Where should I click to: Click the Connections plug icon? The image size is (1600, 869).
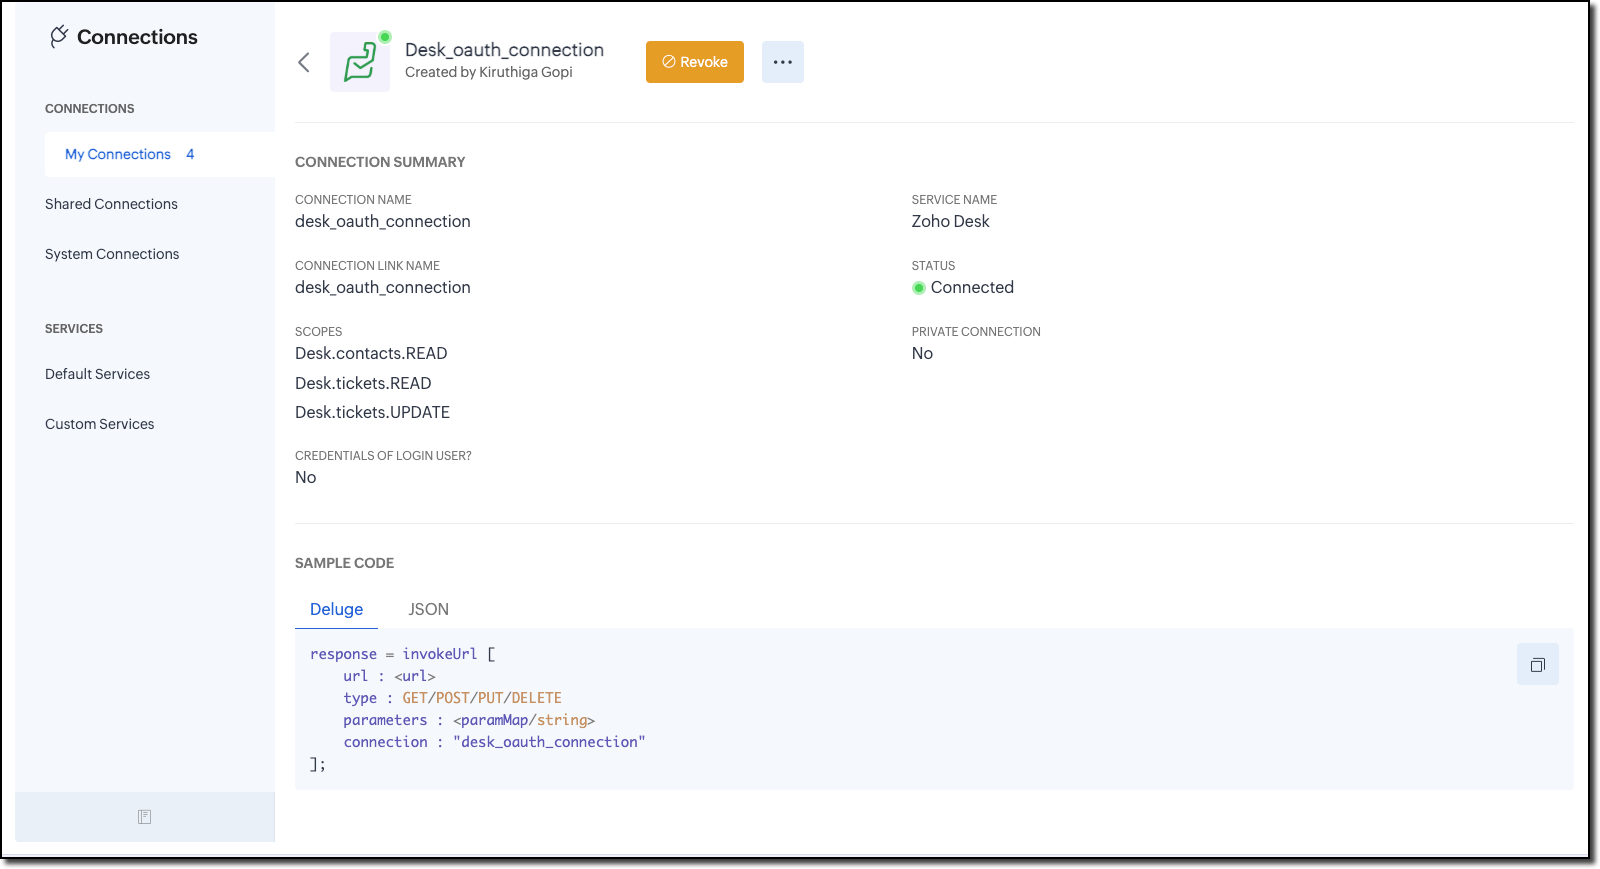(59, 37)
